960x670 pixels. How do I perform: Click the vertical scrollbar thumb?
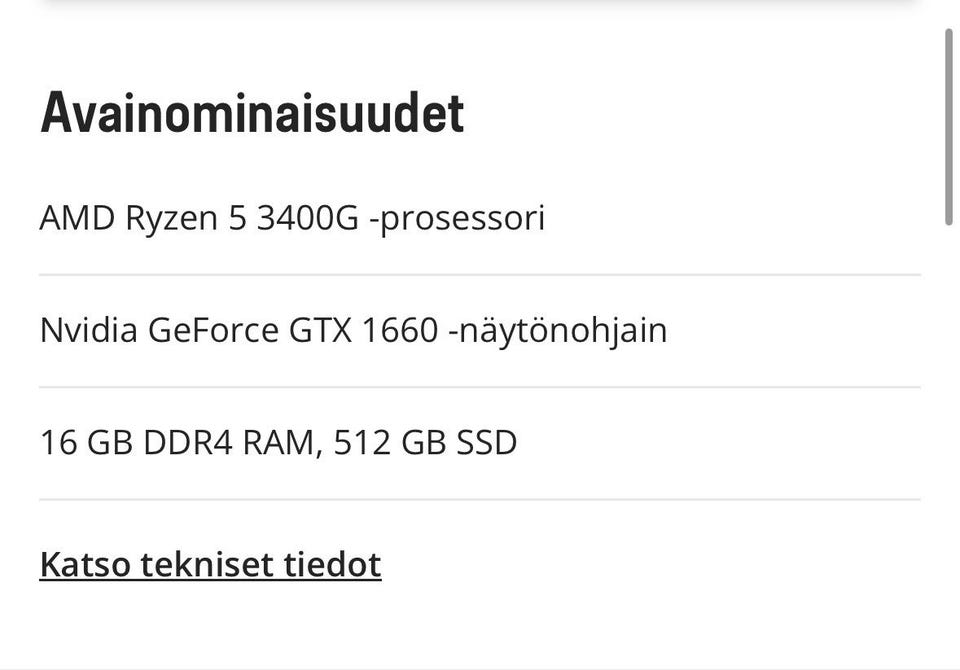click(949, 125)
